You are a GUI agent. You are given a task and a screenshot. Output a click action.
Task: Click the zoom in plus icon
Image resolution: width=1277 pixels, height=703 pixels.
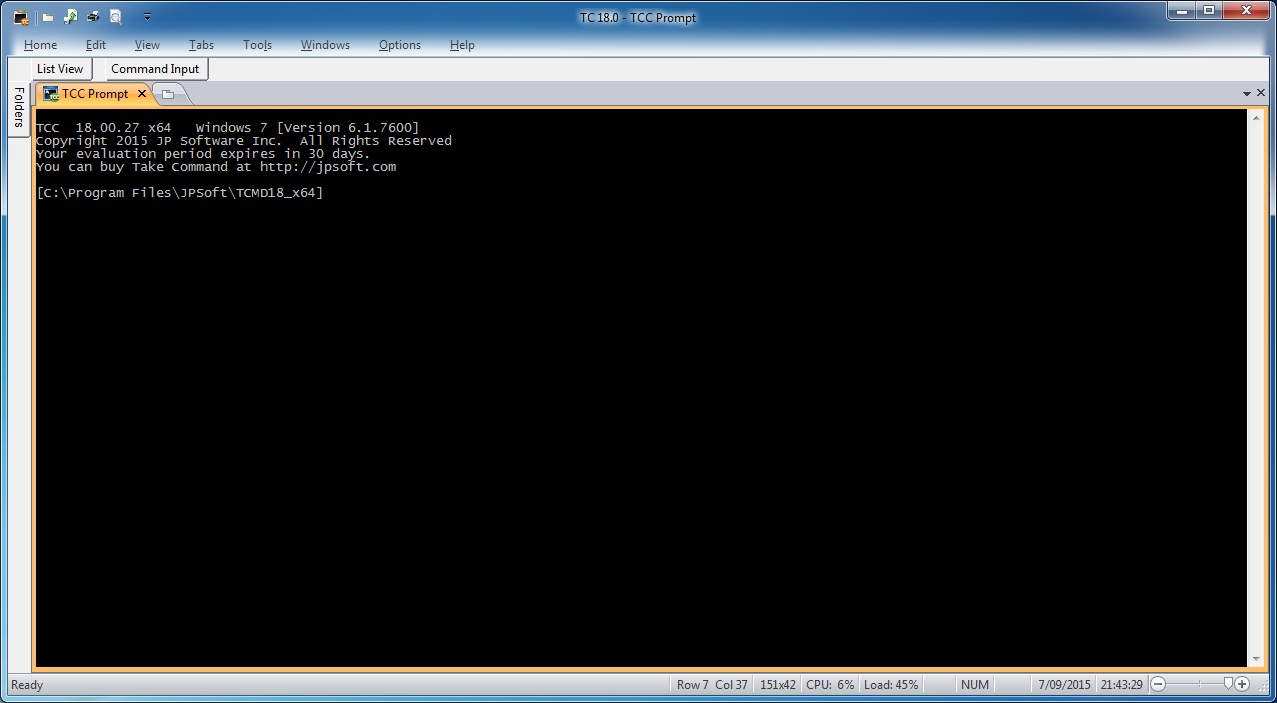pyautogui.click(x=1242, y=685)
